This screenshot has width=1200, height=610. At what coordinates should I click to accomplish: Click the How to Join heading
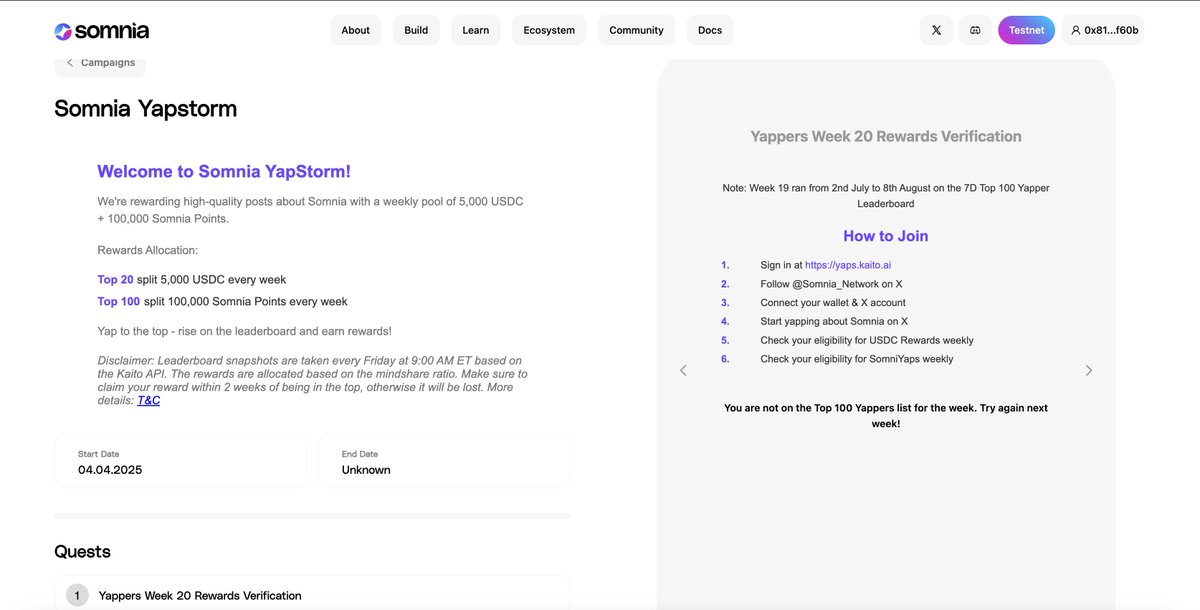coord(886,236)
